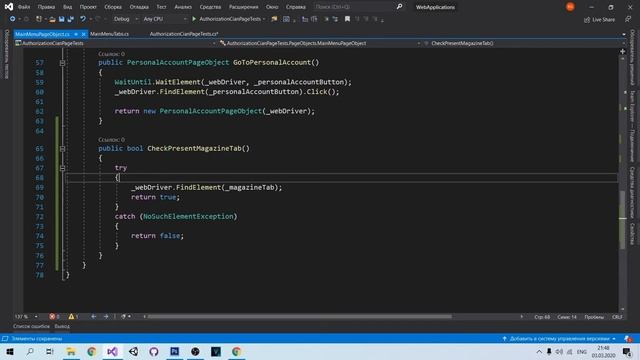The image size is (640, 360).
Task: Collapse the try block outline
Action: pos(62,168)
